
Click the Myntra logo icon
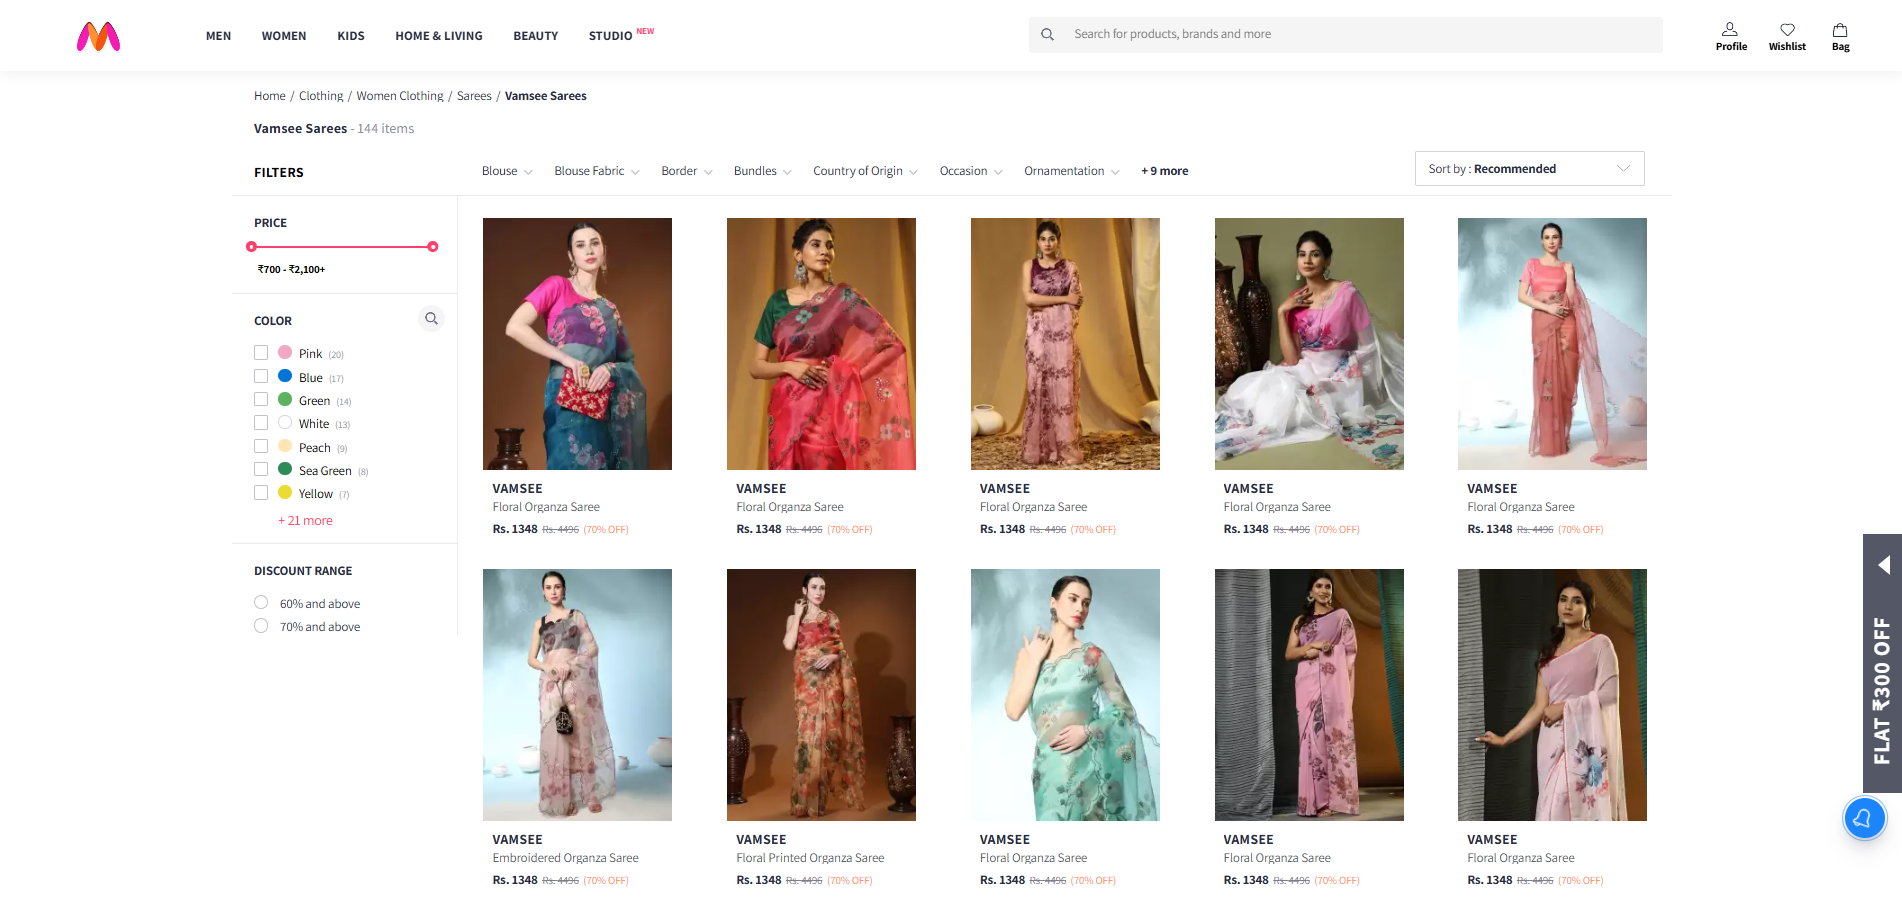coord(98,36)
